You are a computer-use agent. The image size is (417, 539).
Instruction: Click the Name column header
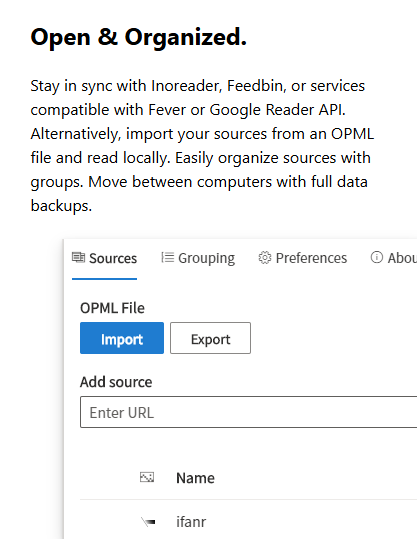pos(195,478)
